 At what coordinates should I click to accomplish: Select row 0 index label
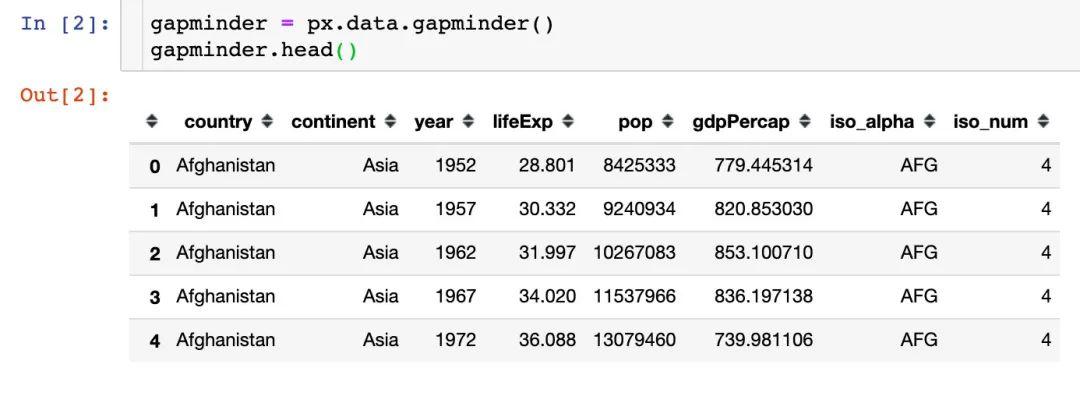tap(155, 166)
